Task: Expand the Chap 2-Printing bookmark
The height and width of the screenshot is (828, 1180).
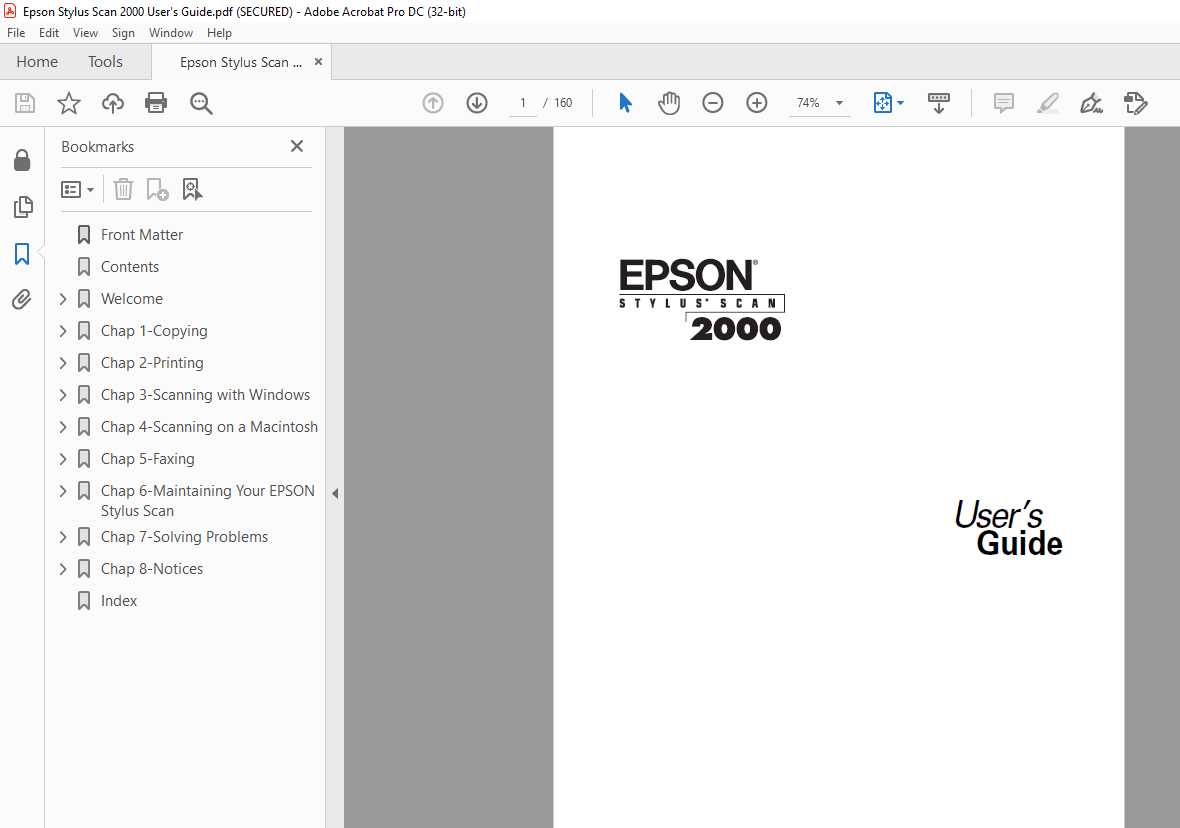Action: point(63,363)
